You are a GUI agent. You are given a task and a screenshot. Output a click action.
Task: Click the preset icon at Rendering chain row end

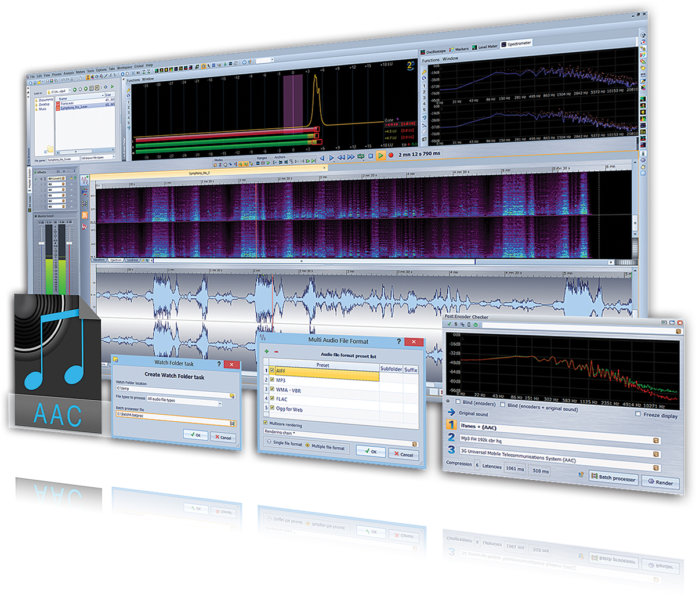pyautogui.click(x=415, y=444)
